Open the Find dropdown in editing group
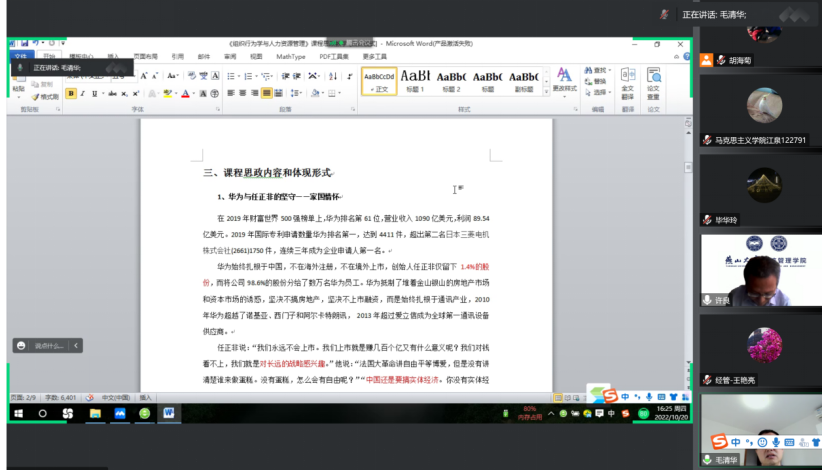Image resolution: width=822 pixels, height=470 pixels. pos(600,70)
